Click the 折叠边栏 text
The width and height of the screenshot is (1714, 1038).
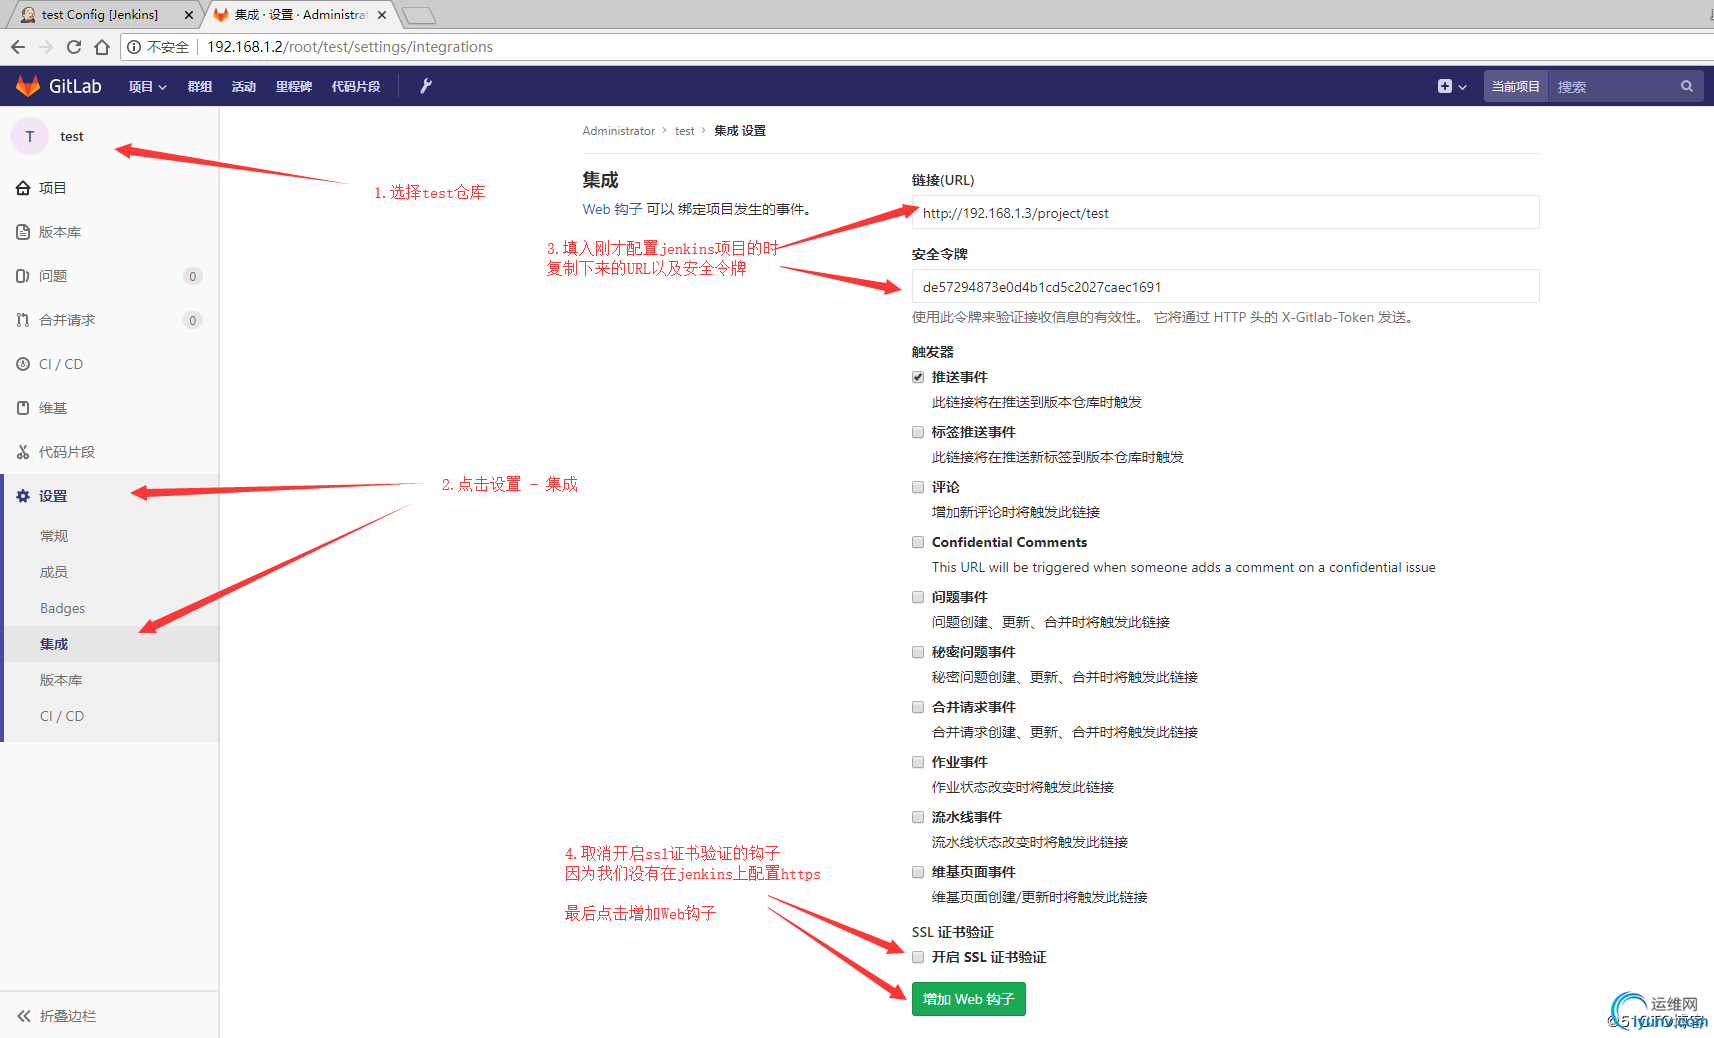pyautogui.click(x=68, y=1016)
